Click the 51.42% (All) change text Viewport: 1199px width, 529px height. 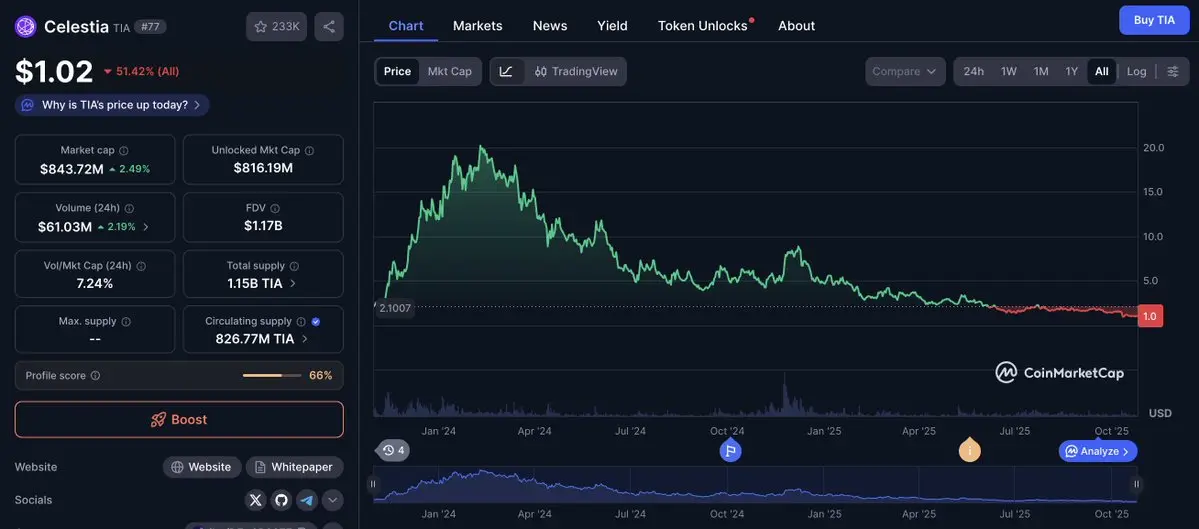[x=147, y=71]
